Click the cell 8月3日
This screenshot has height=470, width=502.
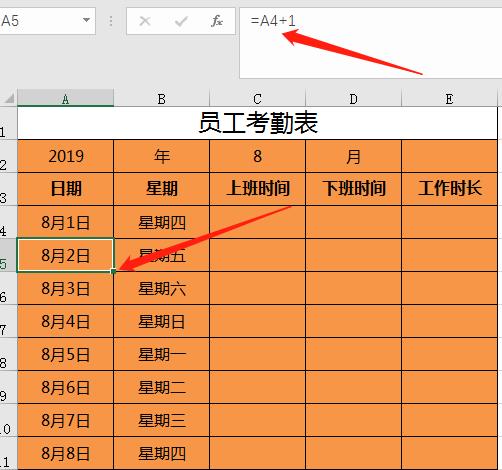66,288
